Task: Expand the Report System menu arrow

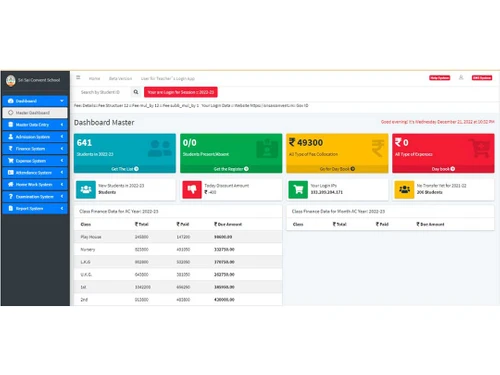Action: pyautogui.click(x=62, y=208)
